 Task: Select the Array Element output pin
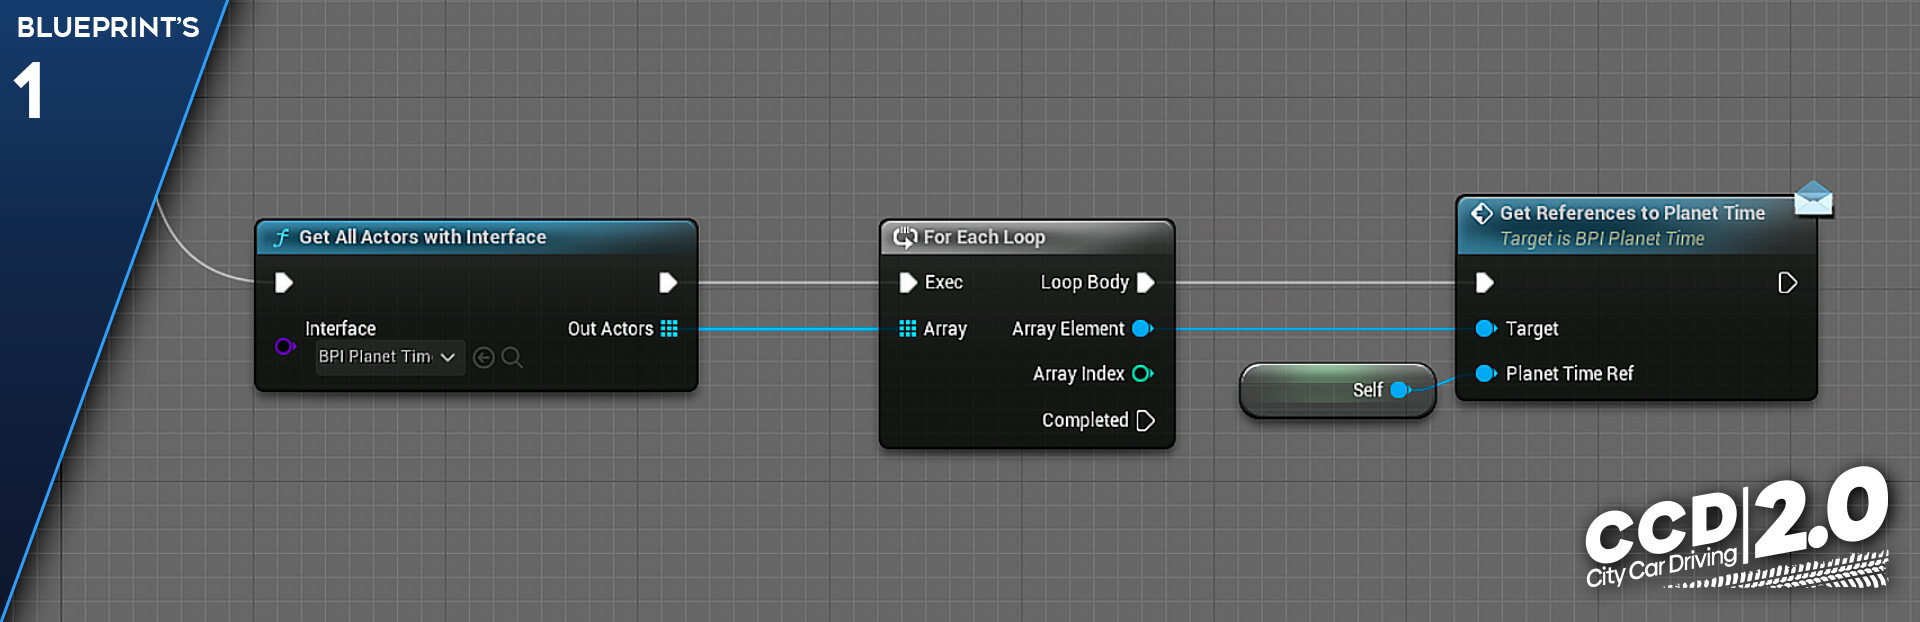1142,329
